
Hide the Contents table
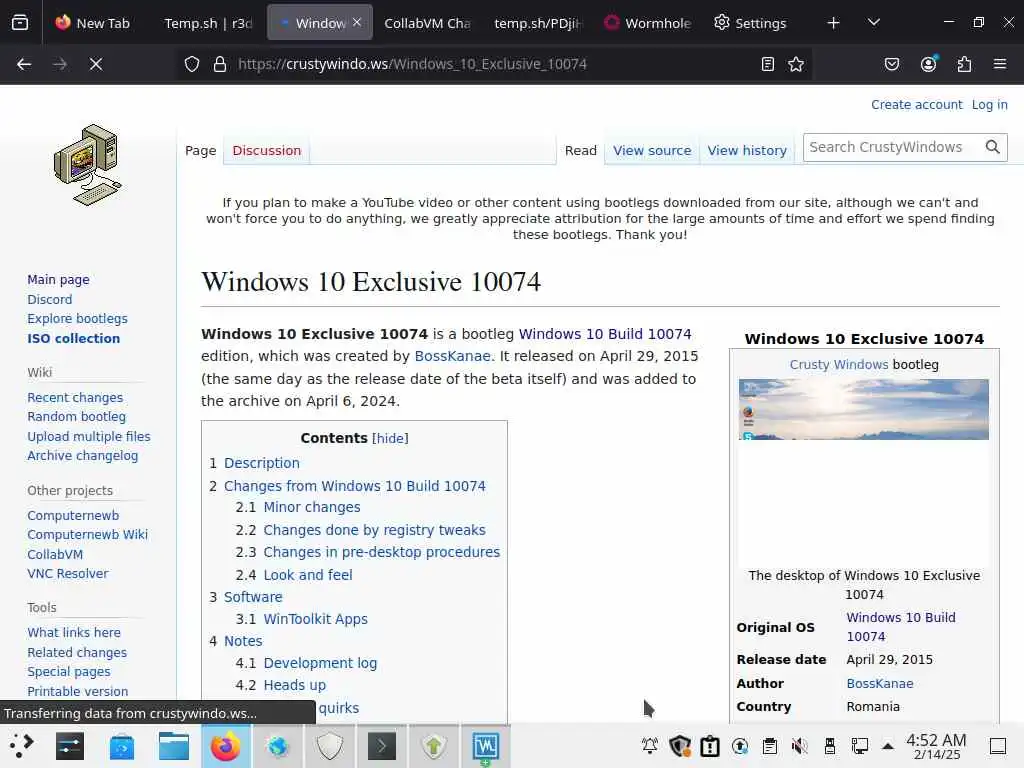click(390, 438)
